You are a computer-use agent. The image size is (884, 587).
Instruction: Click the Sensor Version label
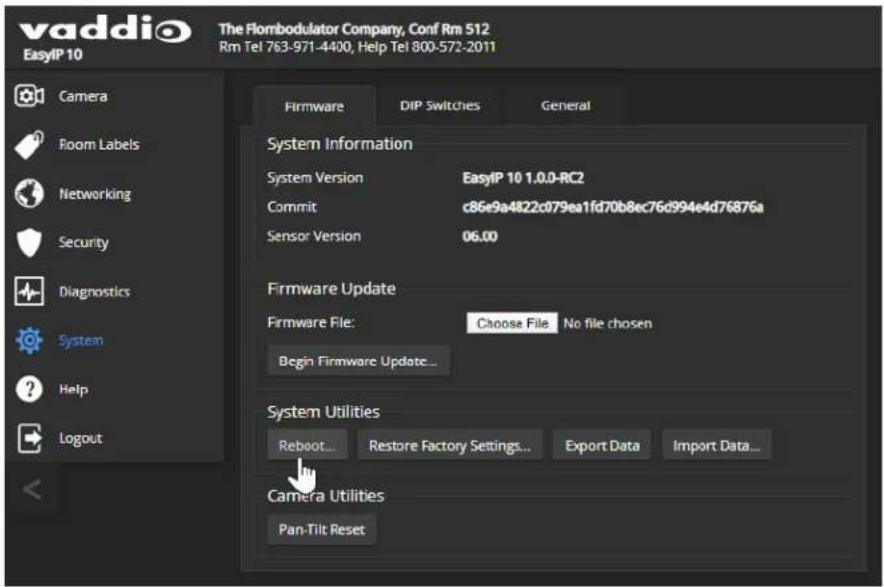click(x=314, y=236)
